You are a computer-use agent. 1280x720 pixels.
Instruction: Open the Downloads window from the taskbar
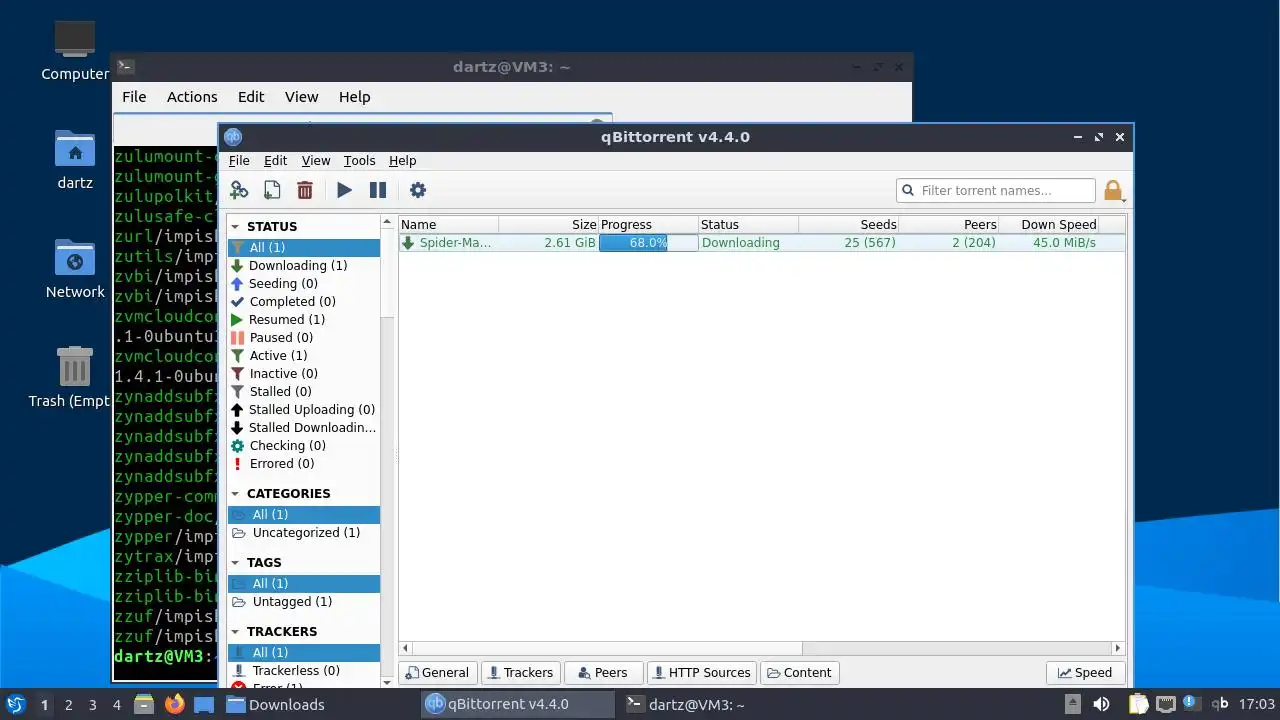[275, 704]
